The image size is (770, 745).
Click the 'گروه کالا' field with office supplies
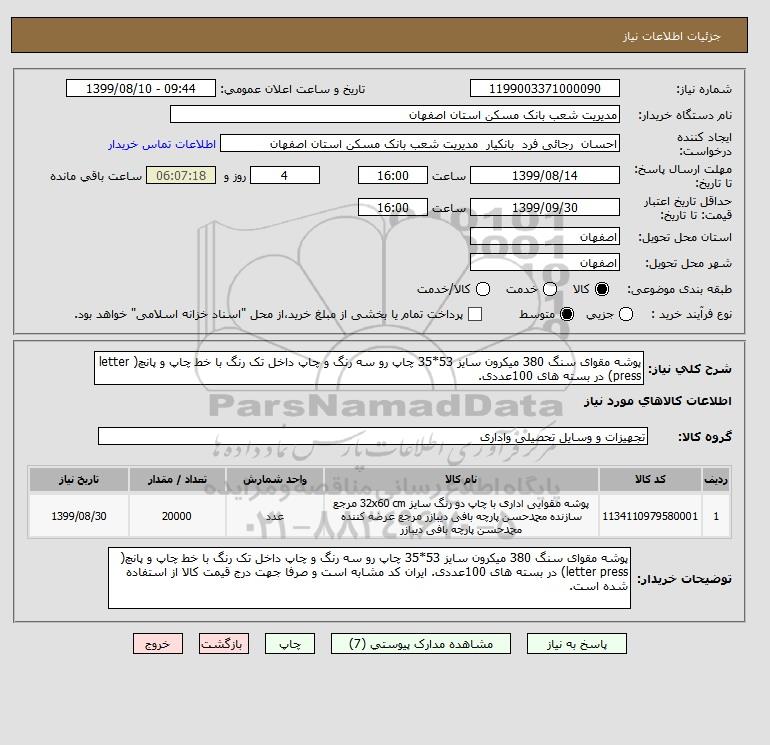(374, 437)
